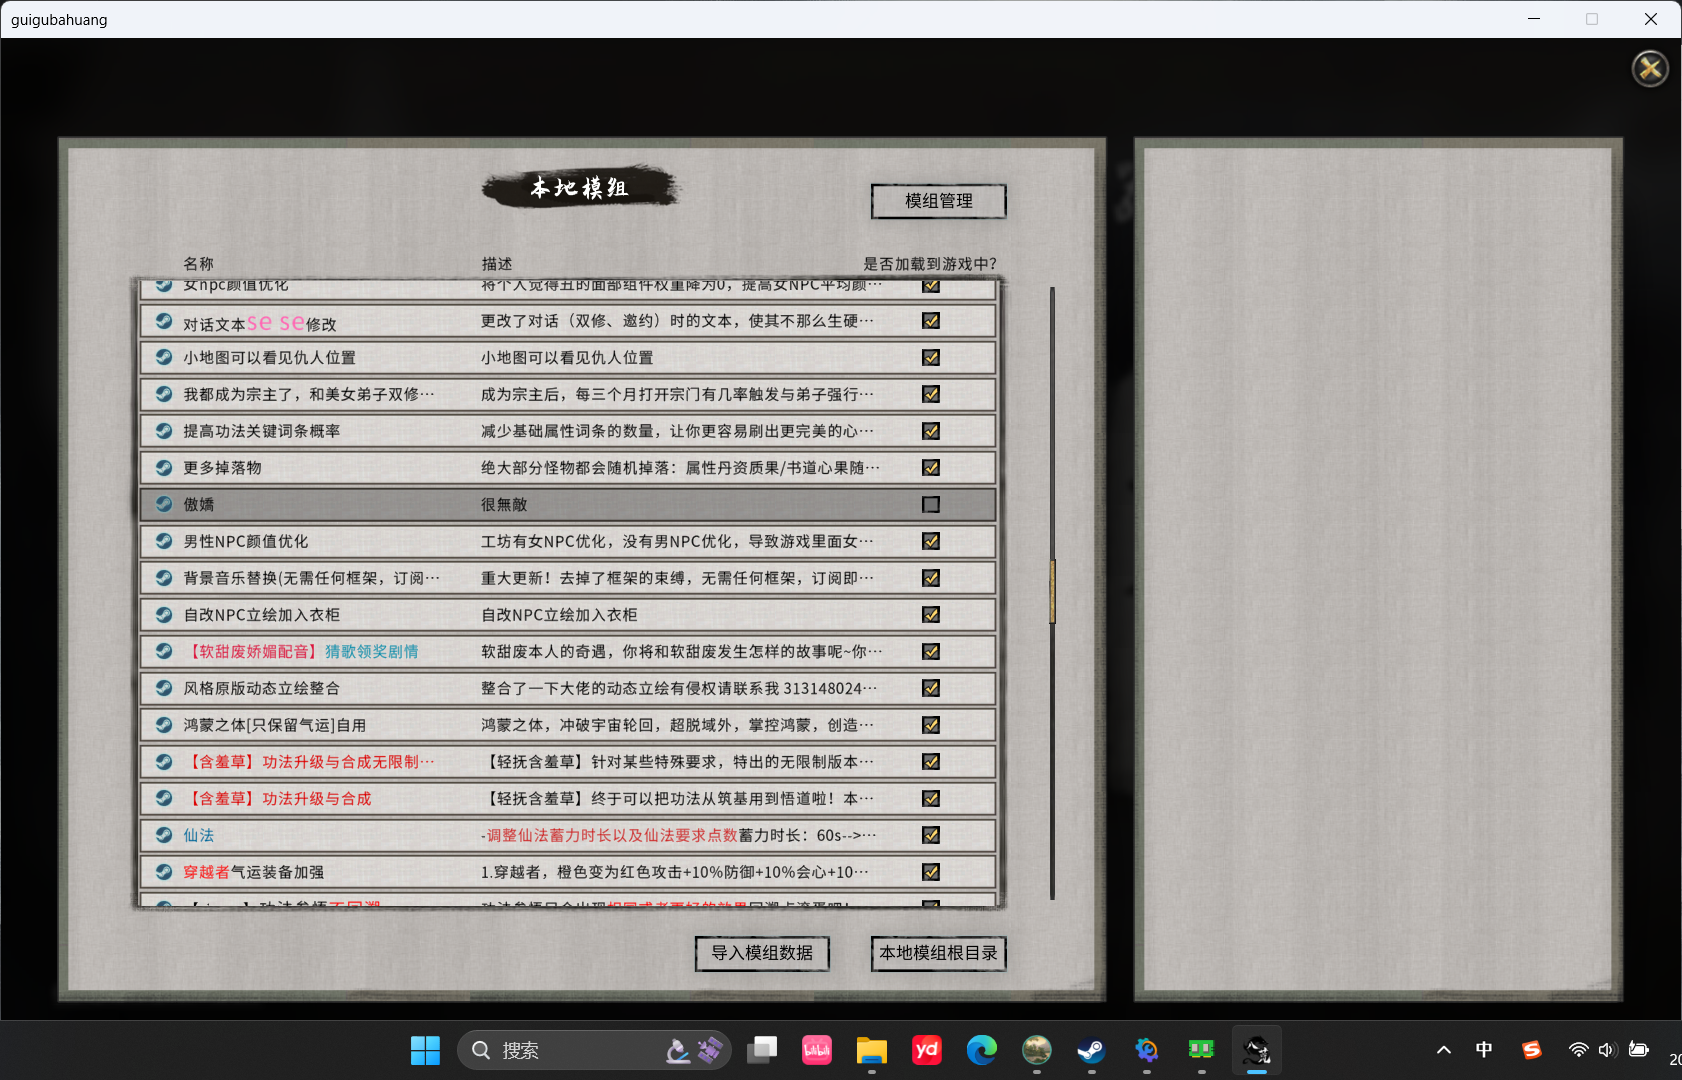Open File Explorer from the taskbar
1682x1080 pixels.
click(x=871, y=1050)
